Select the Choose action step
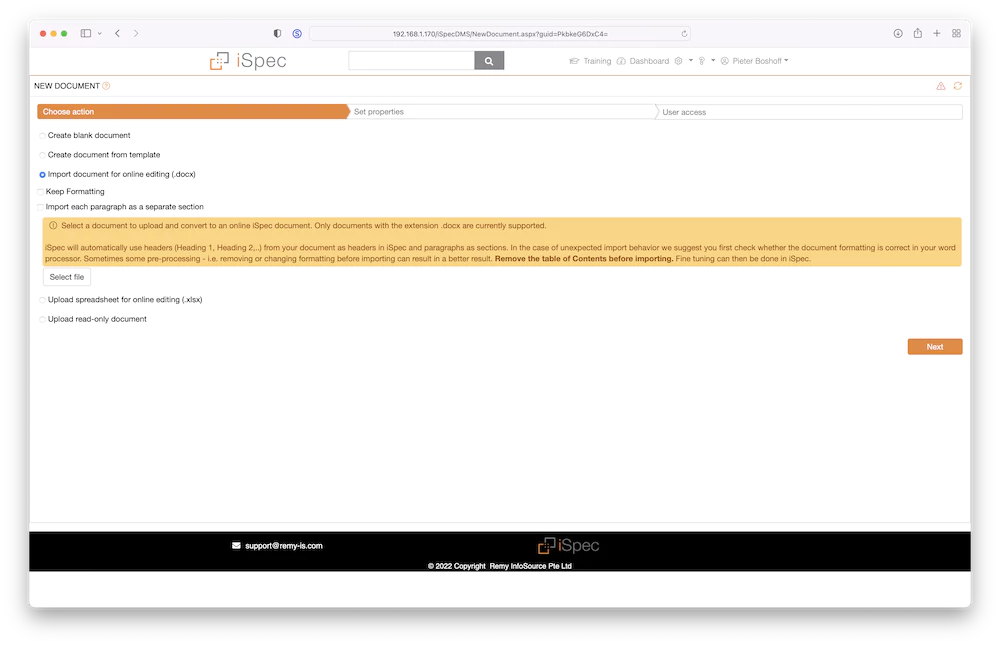This screenshot has height=646, width=1000. coord(193,112)
